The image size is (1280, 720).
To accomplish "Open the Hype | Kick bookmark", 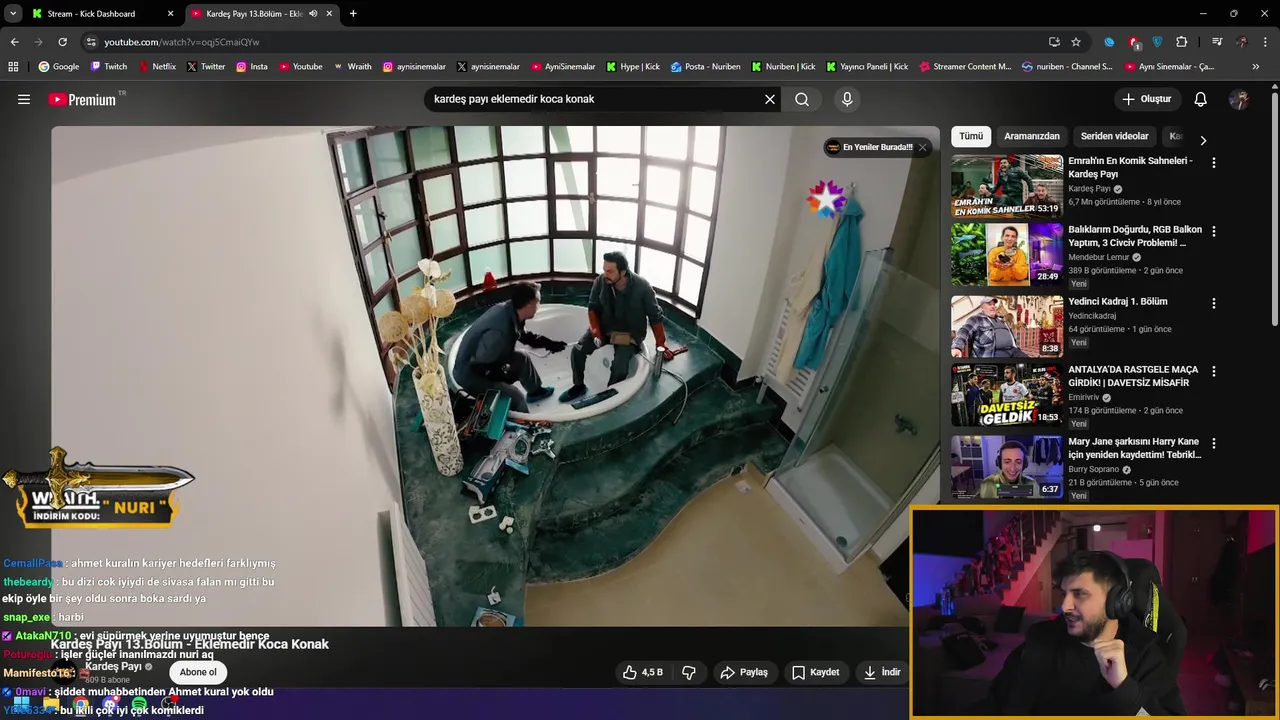I will click(x=633, y=67).
